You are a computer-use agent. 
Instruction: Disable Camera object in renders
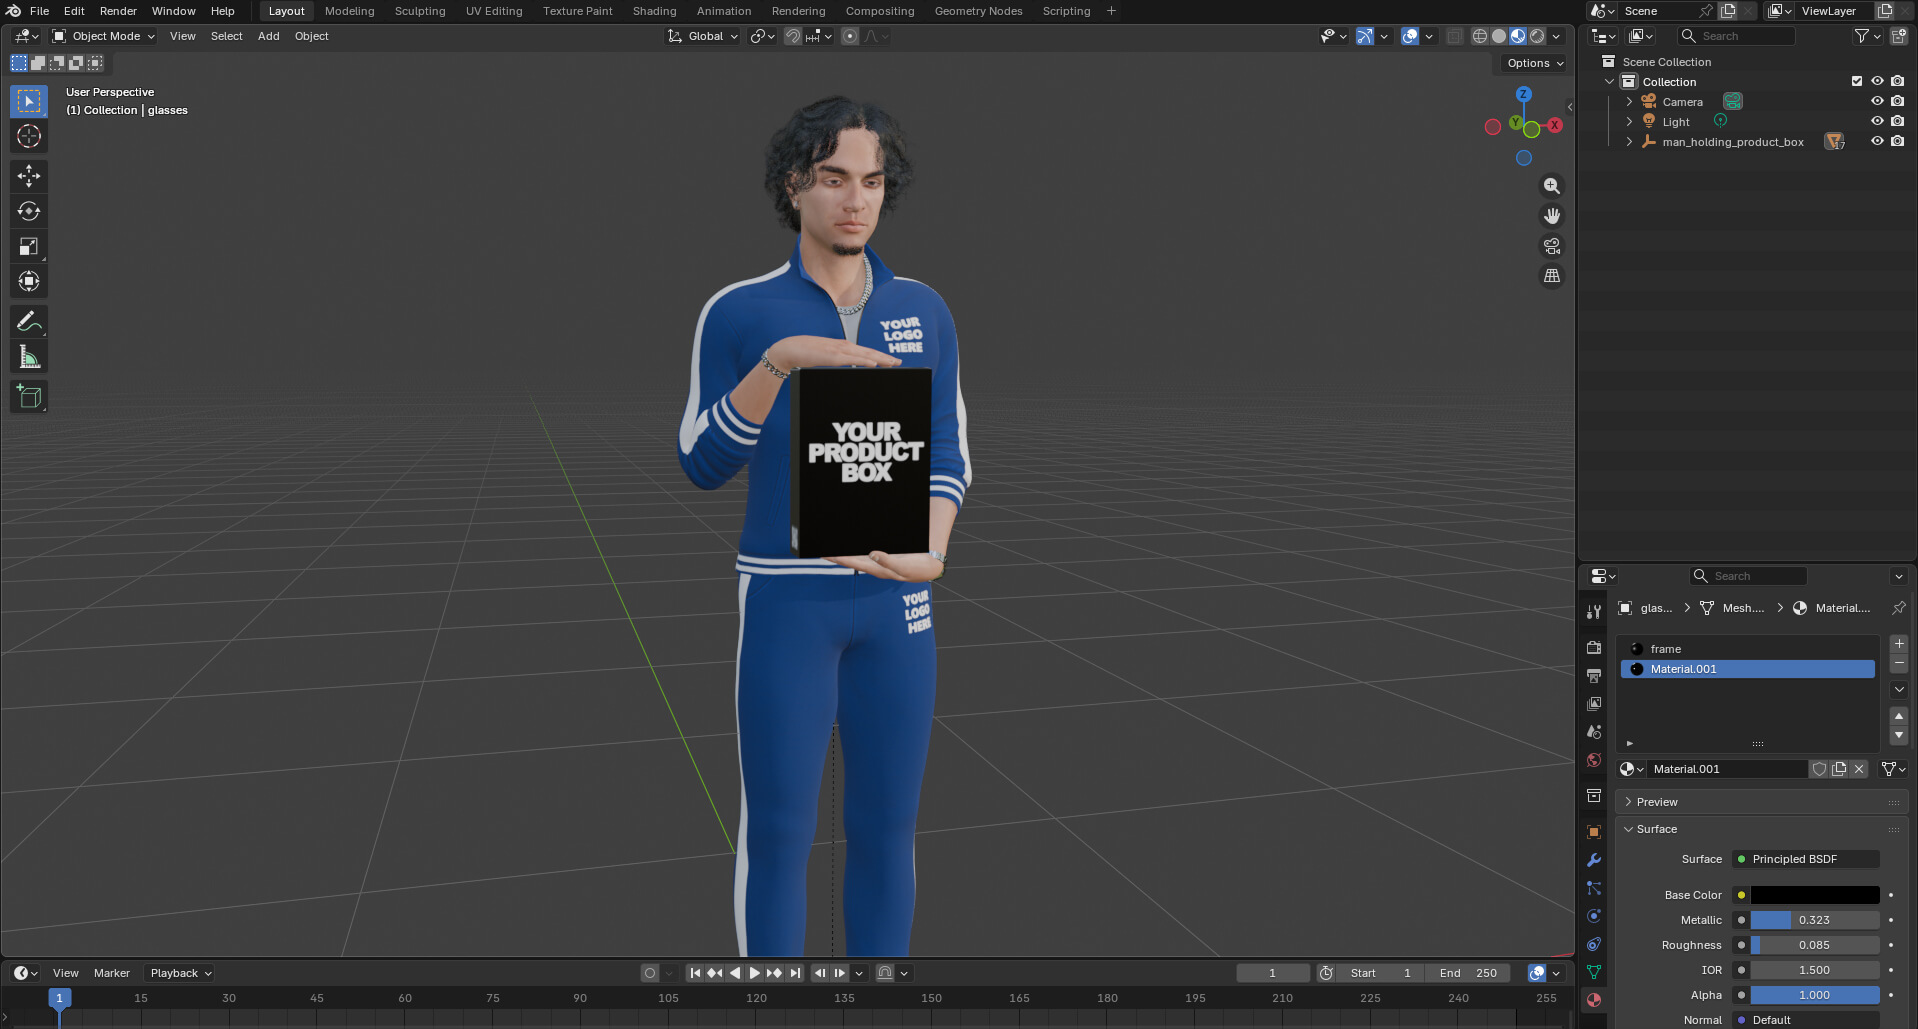(x=1897, y=101)
